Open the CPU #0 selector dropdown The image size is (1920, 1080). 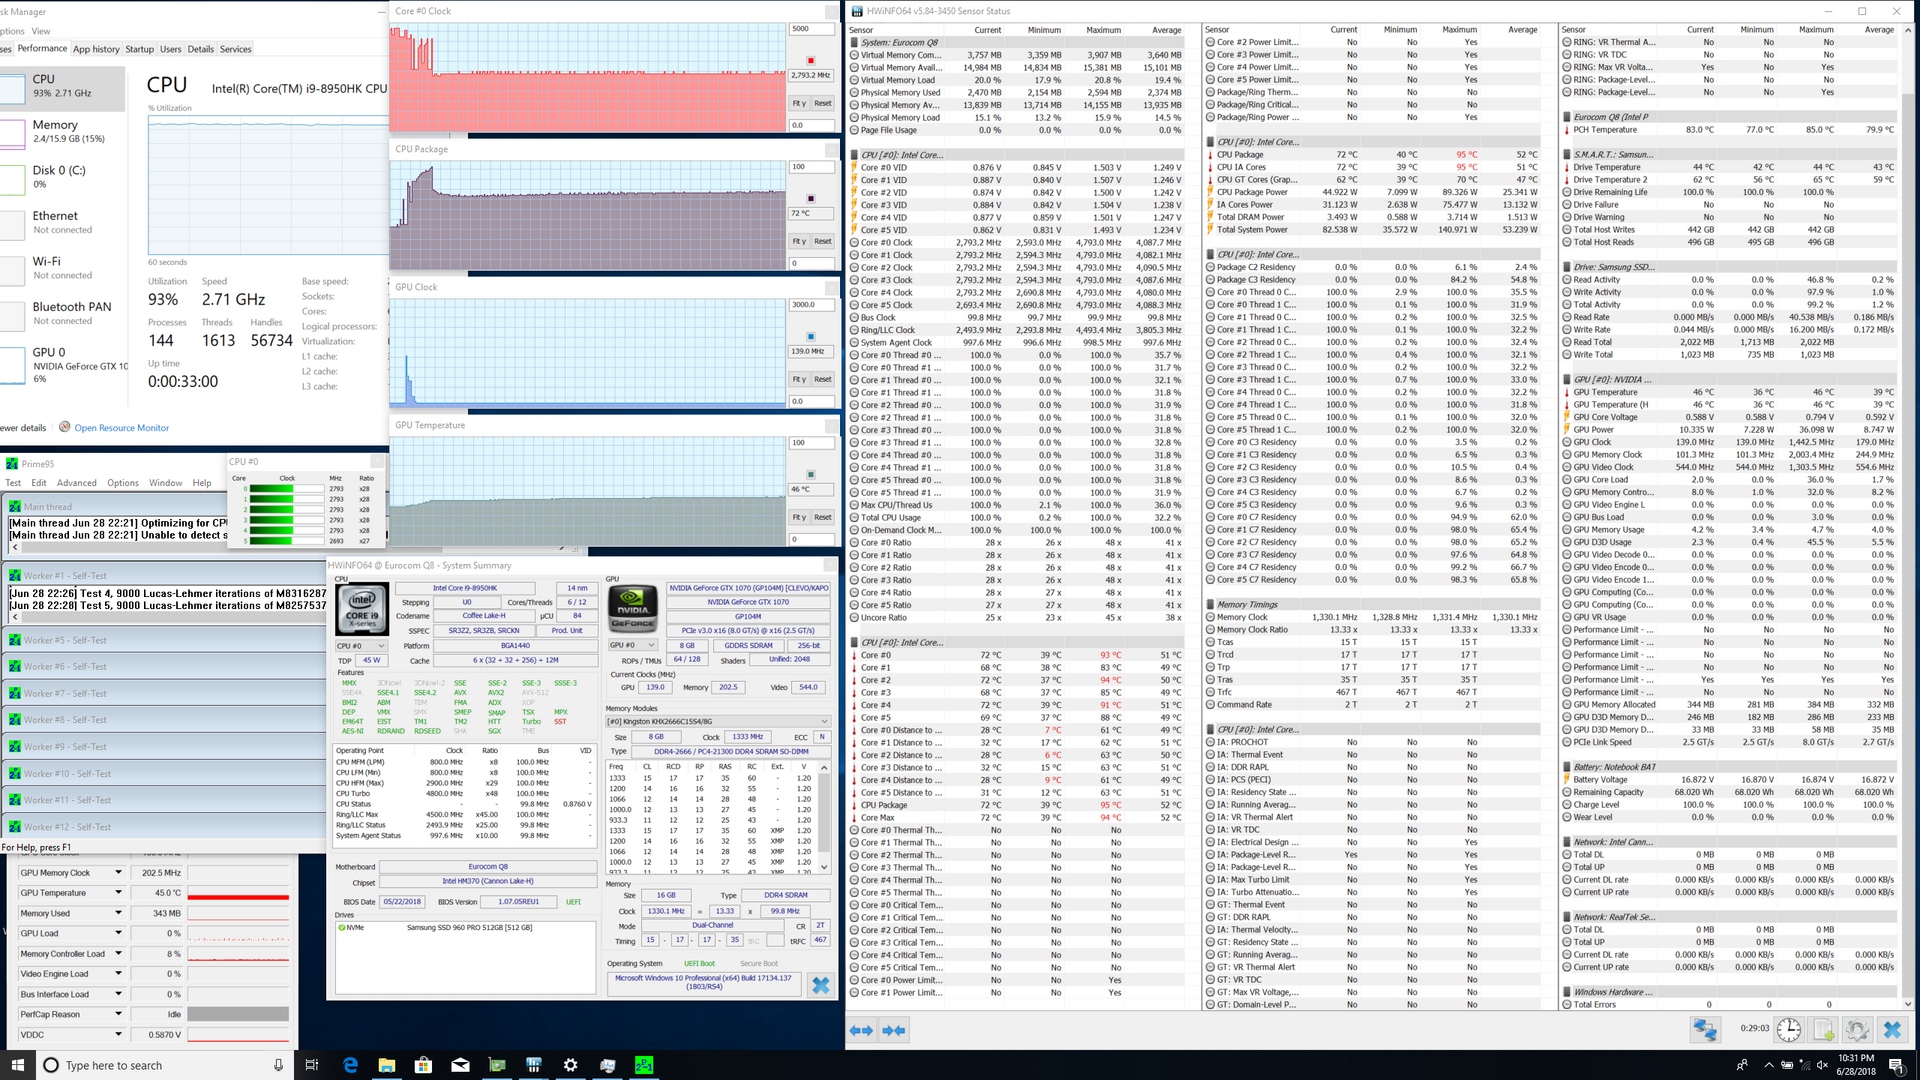point(360,645)
